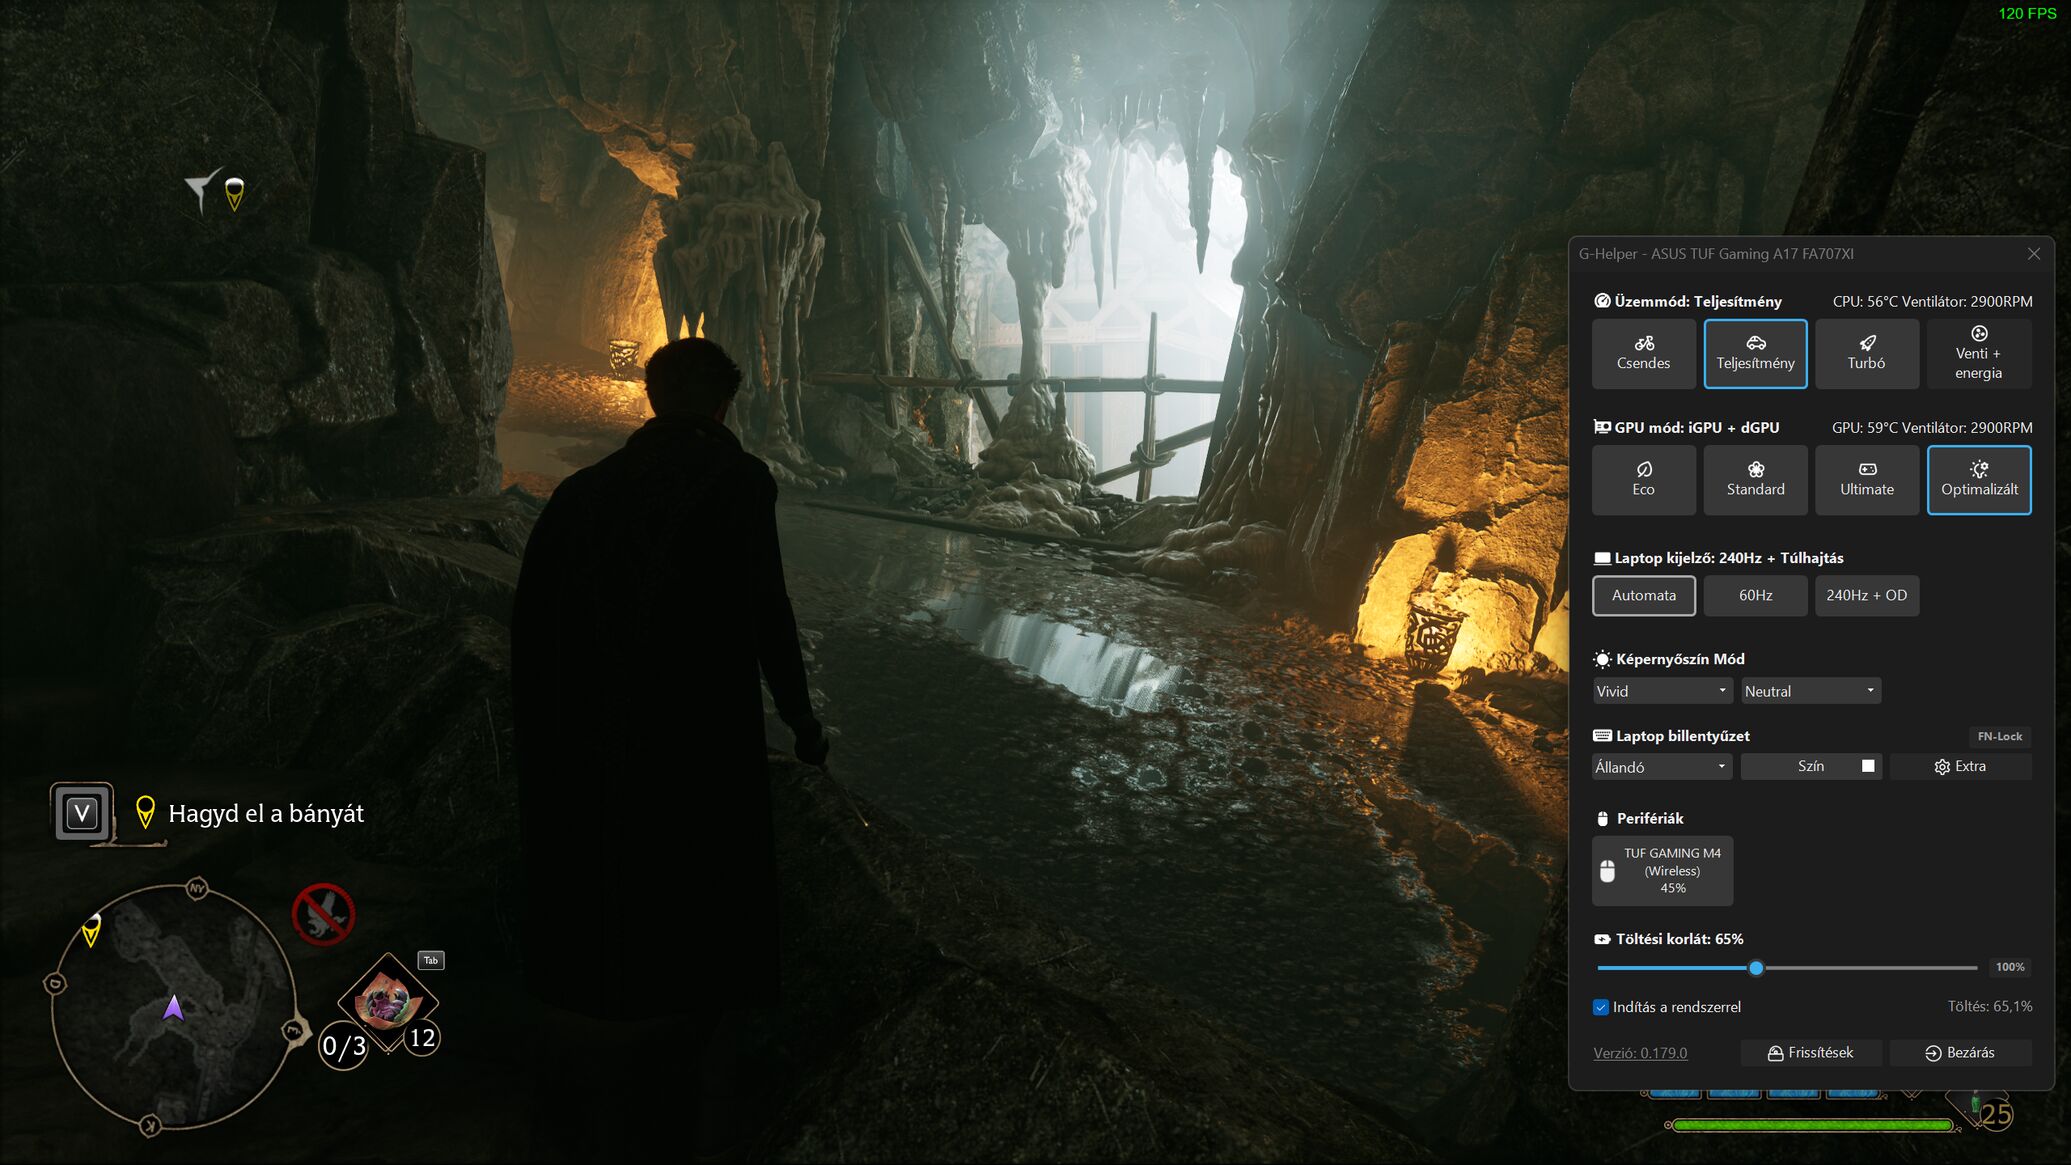Click the green health bar
Viewport: 2071px width, 1165px height.
coord(1812,1125)
